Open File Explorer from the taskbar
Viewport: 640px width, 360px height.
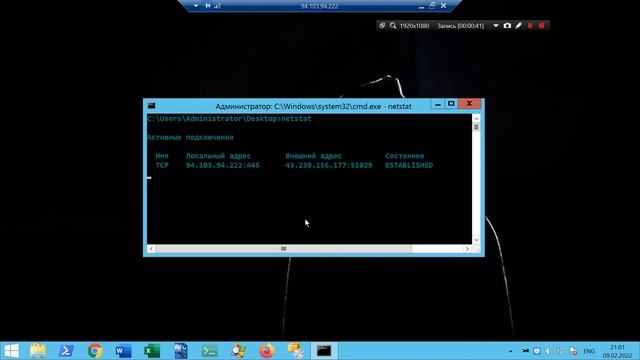38,351
